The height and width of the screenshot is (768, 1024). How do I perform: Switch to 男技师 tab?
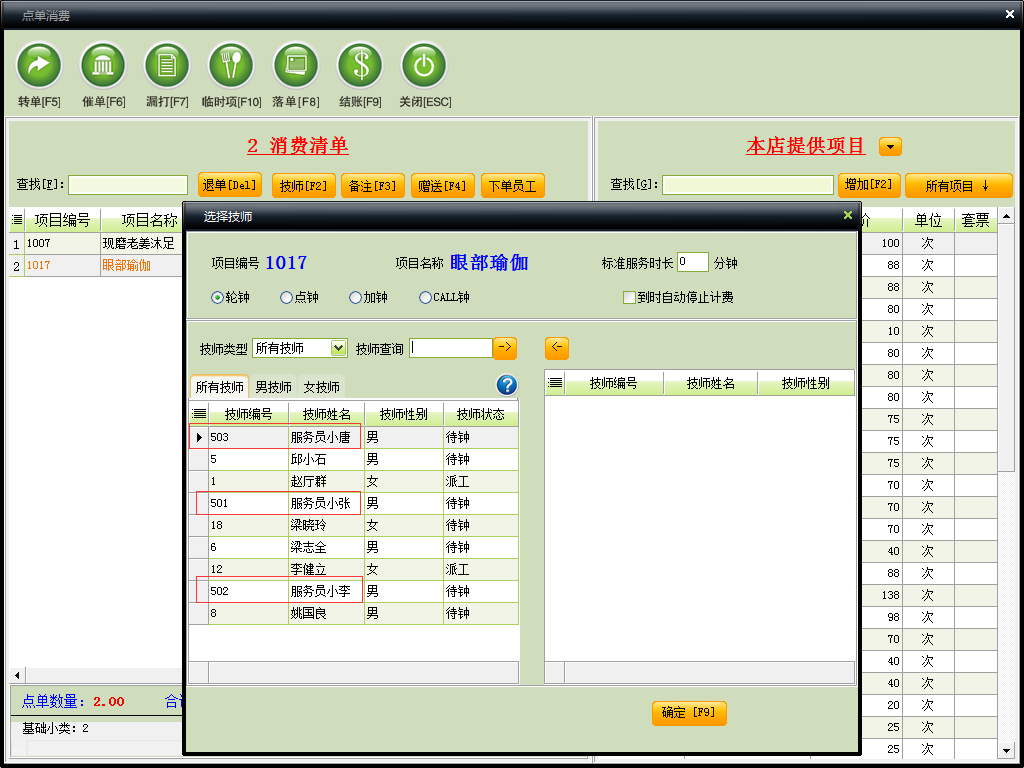pyautogui.click(x=273, y=387)
